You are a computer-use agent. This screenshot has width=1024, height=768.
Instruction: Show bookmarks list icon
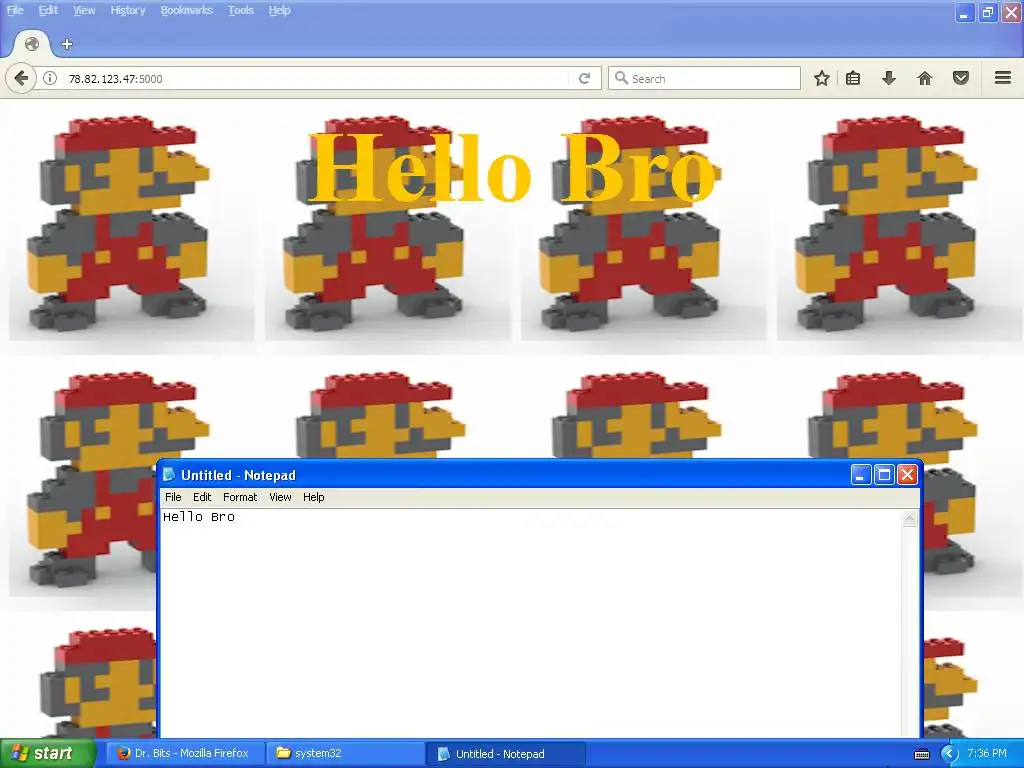click(853, 78)
